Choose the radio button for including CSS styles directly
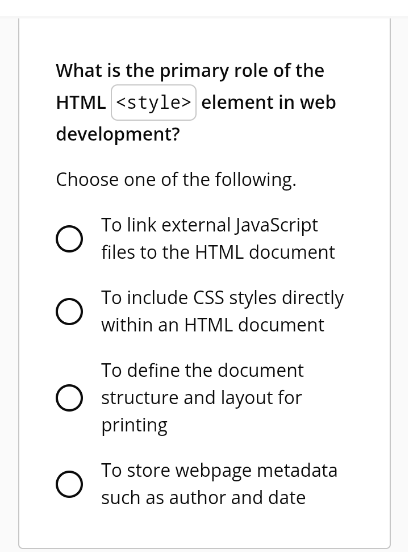The width and height of the screenshot is (408, 552). tap(69, 311)
